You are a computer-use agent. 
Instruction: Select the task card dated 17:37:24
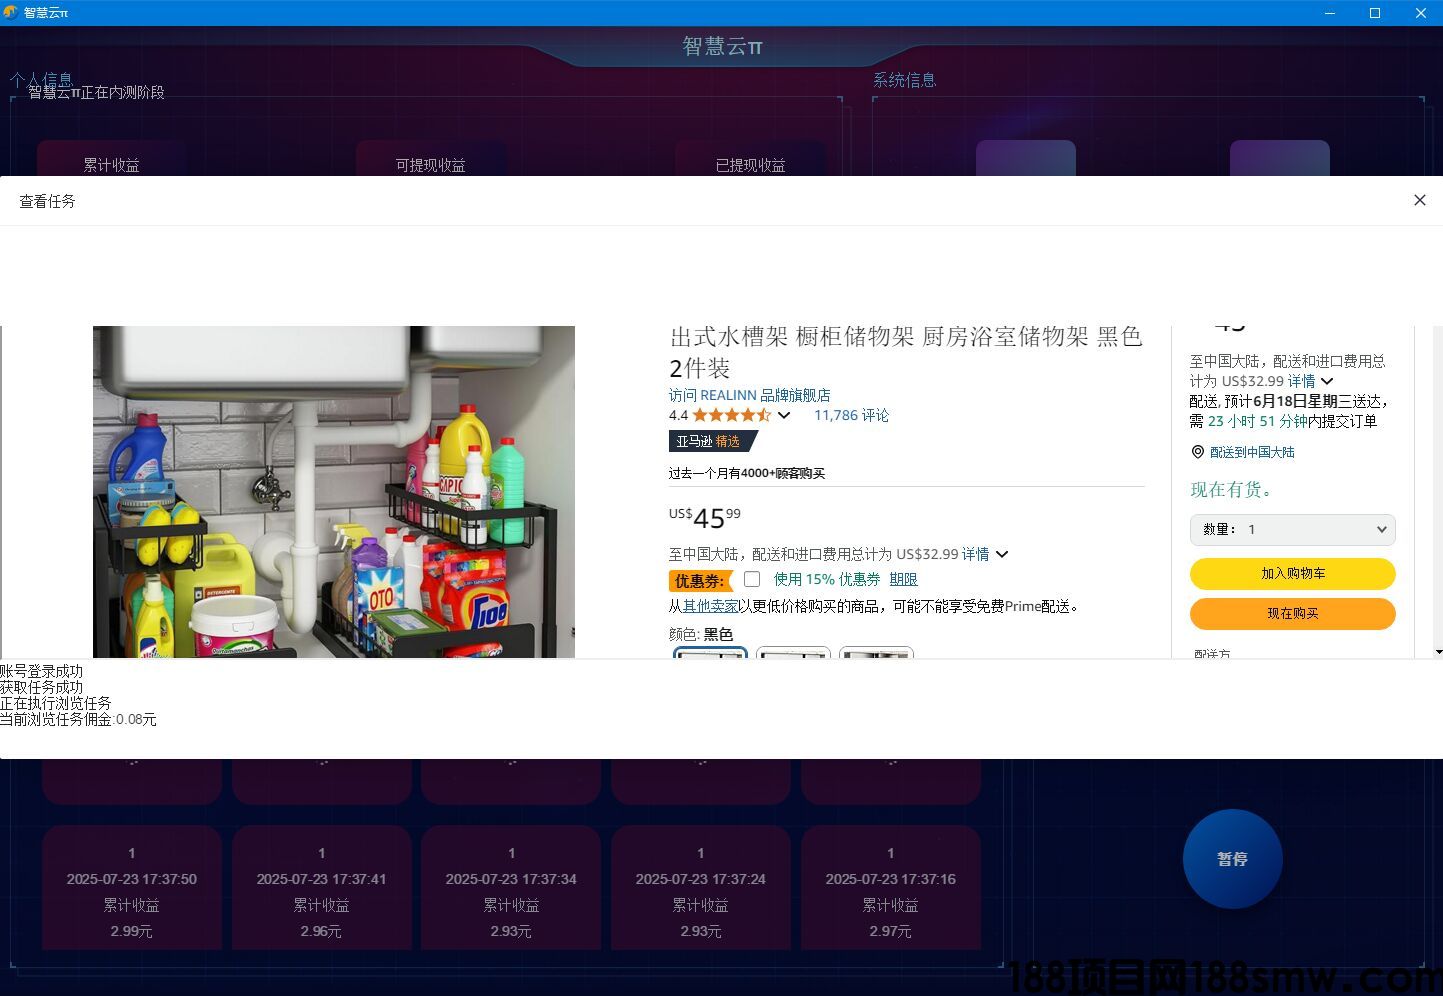[x=701, y=887]
